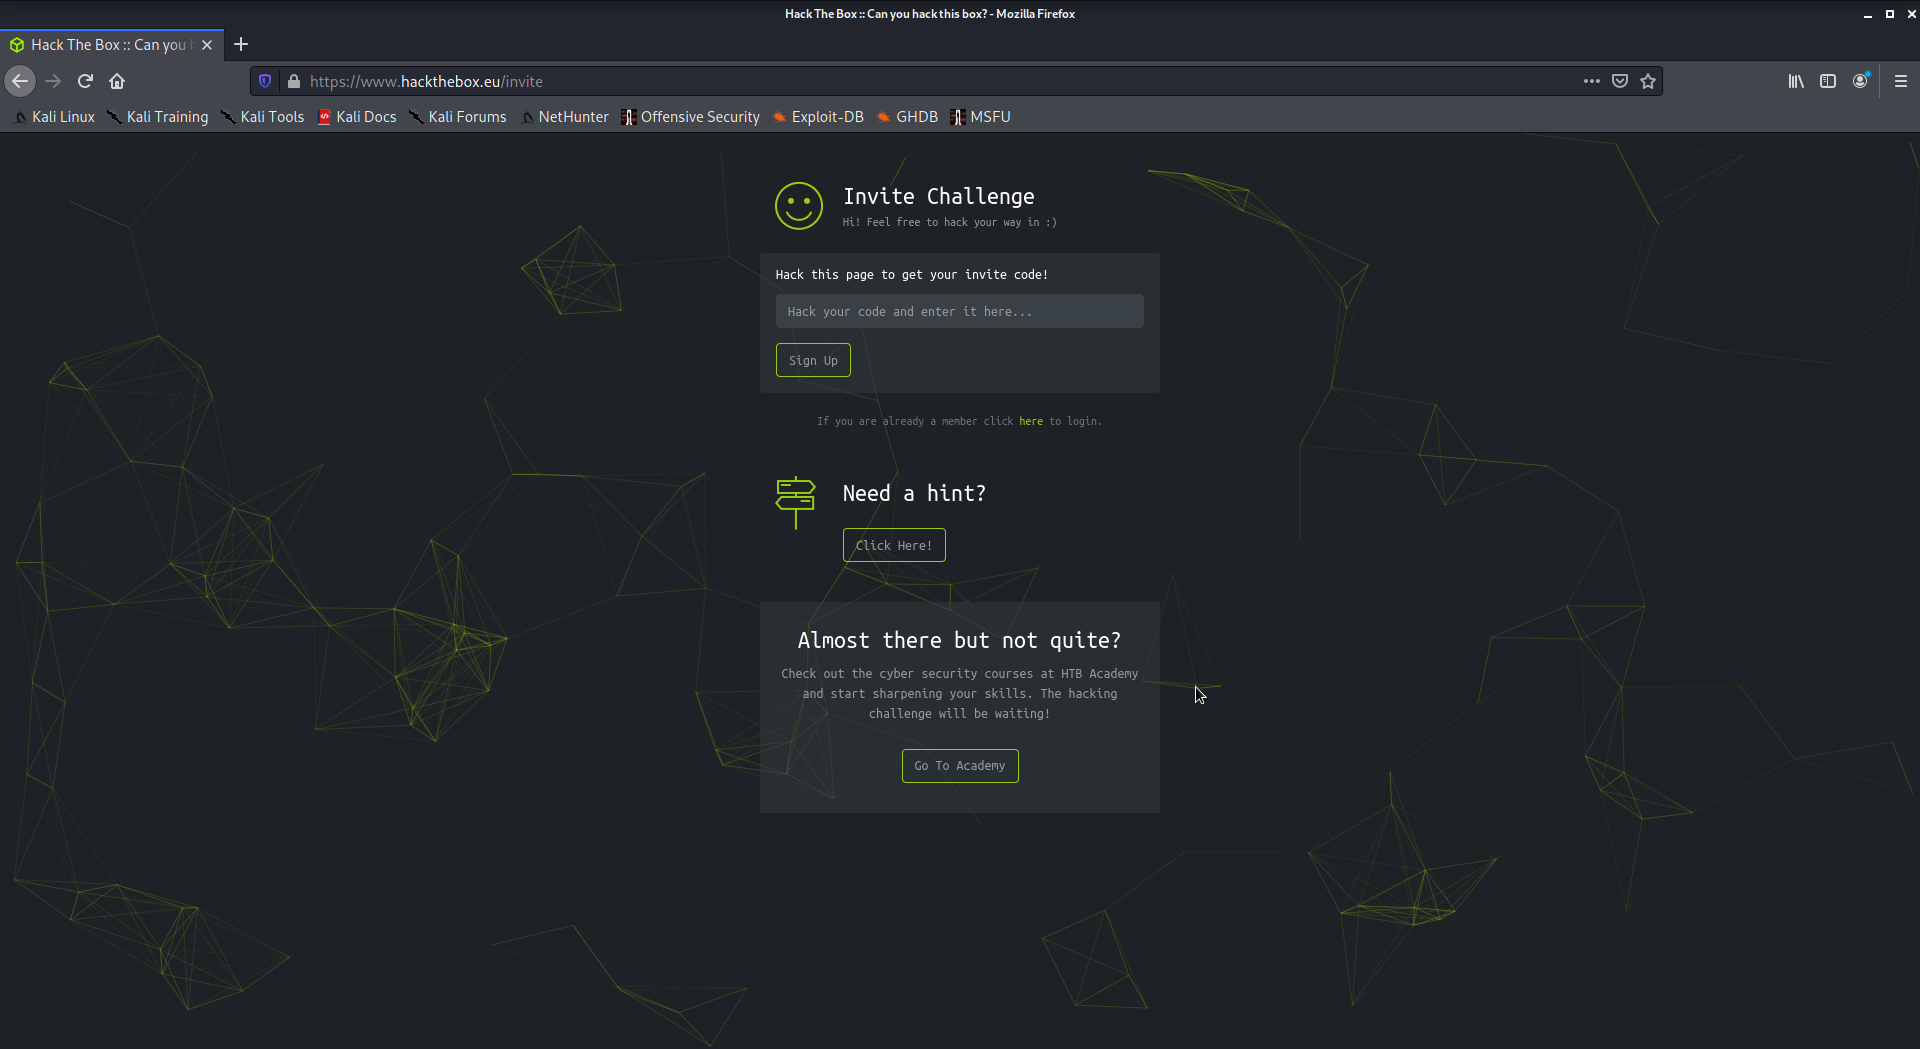Viewport: 1920px width, 1049px height.
Task: Open the Offensive Security bookmark
Action: tap(690, 117)
